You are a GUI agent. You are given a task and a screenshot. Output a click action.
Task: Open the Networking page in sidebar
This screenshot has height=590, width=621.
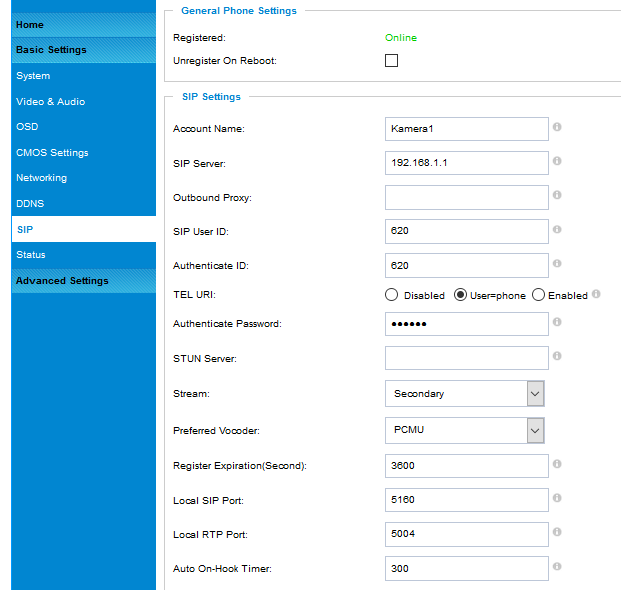[41, 178]
